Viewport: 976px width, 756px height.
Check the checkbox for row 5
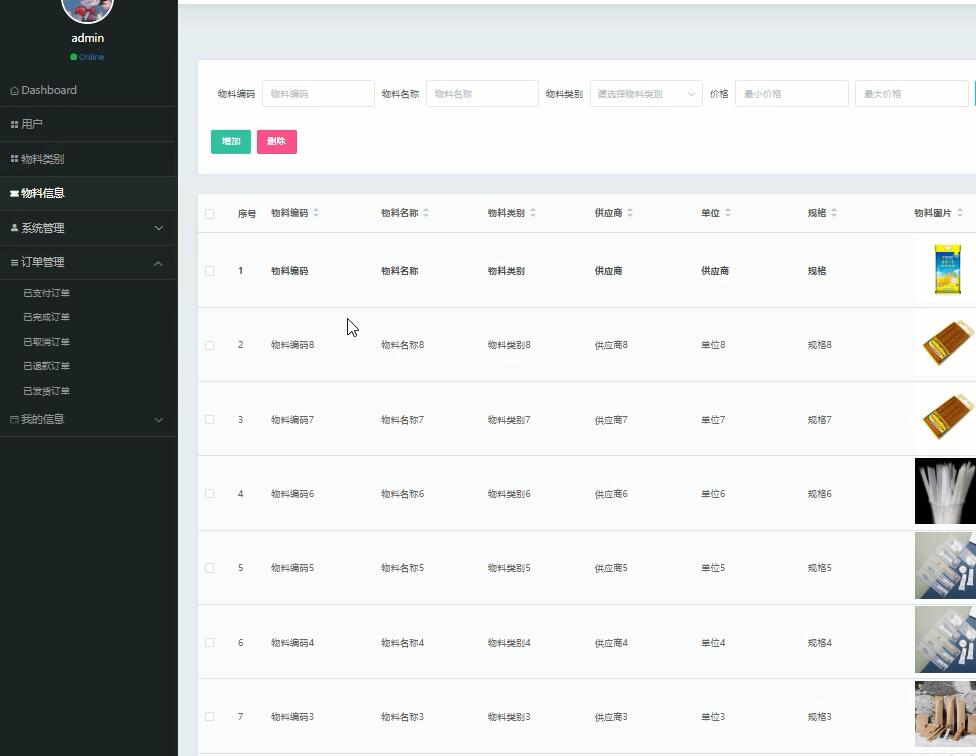click(x=210, y=568)
